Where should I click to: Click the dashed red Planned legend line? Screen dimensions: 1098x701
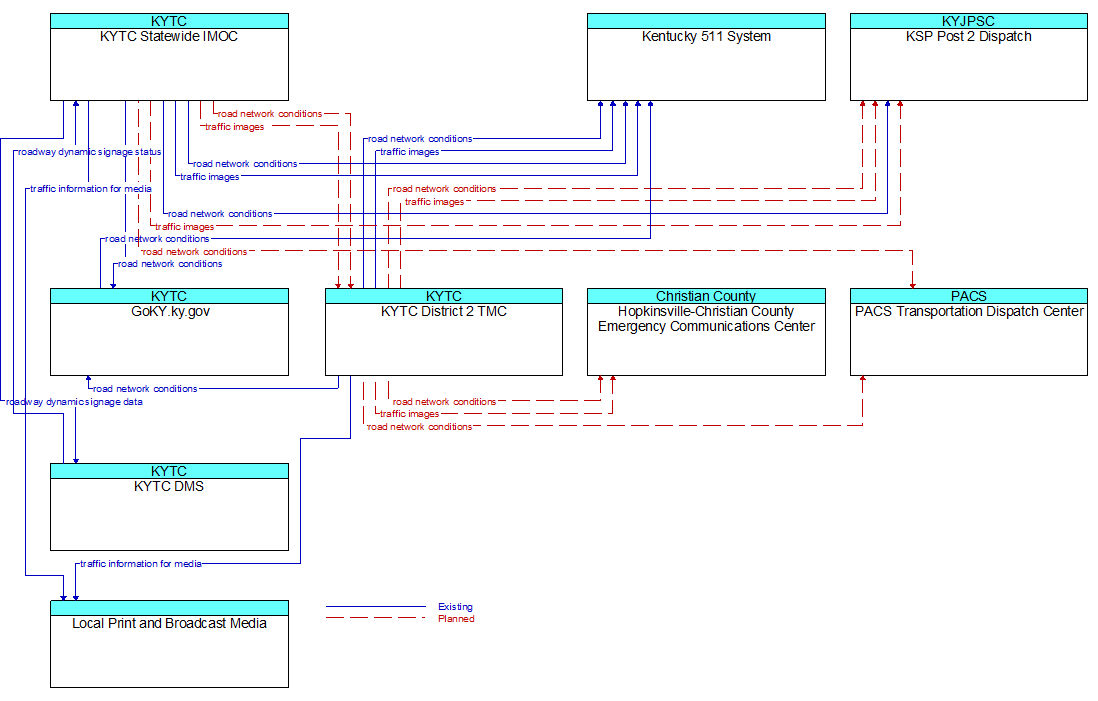[x=375, y=618]
